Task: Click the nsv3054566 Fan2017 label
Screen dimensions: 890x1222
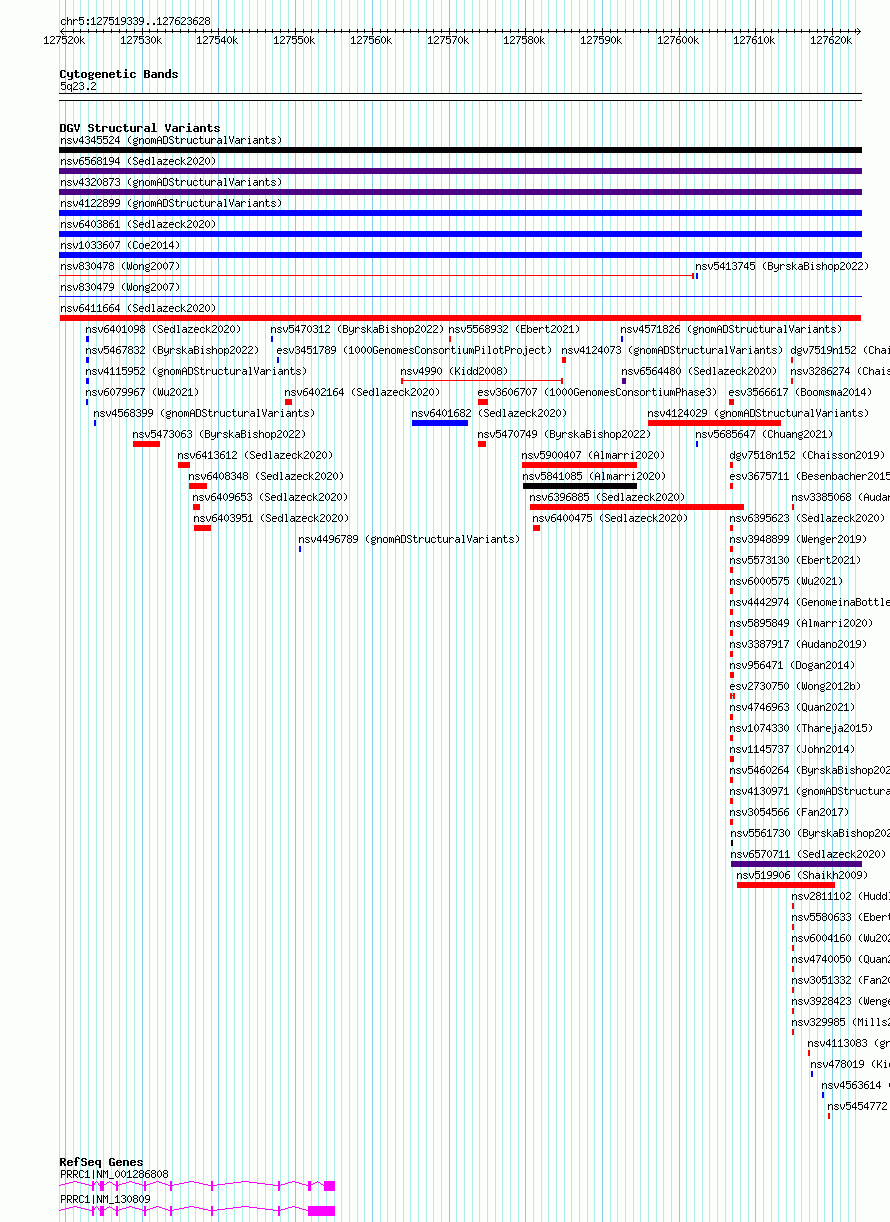Action: pos(789,812)
